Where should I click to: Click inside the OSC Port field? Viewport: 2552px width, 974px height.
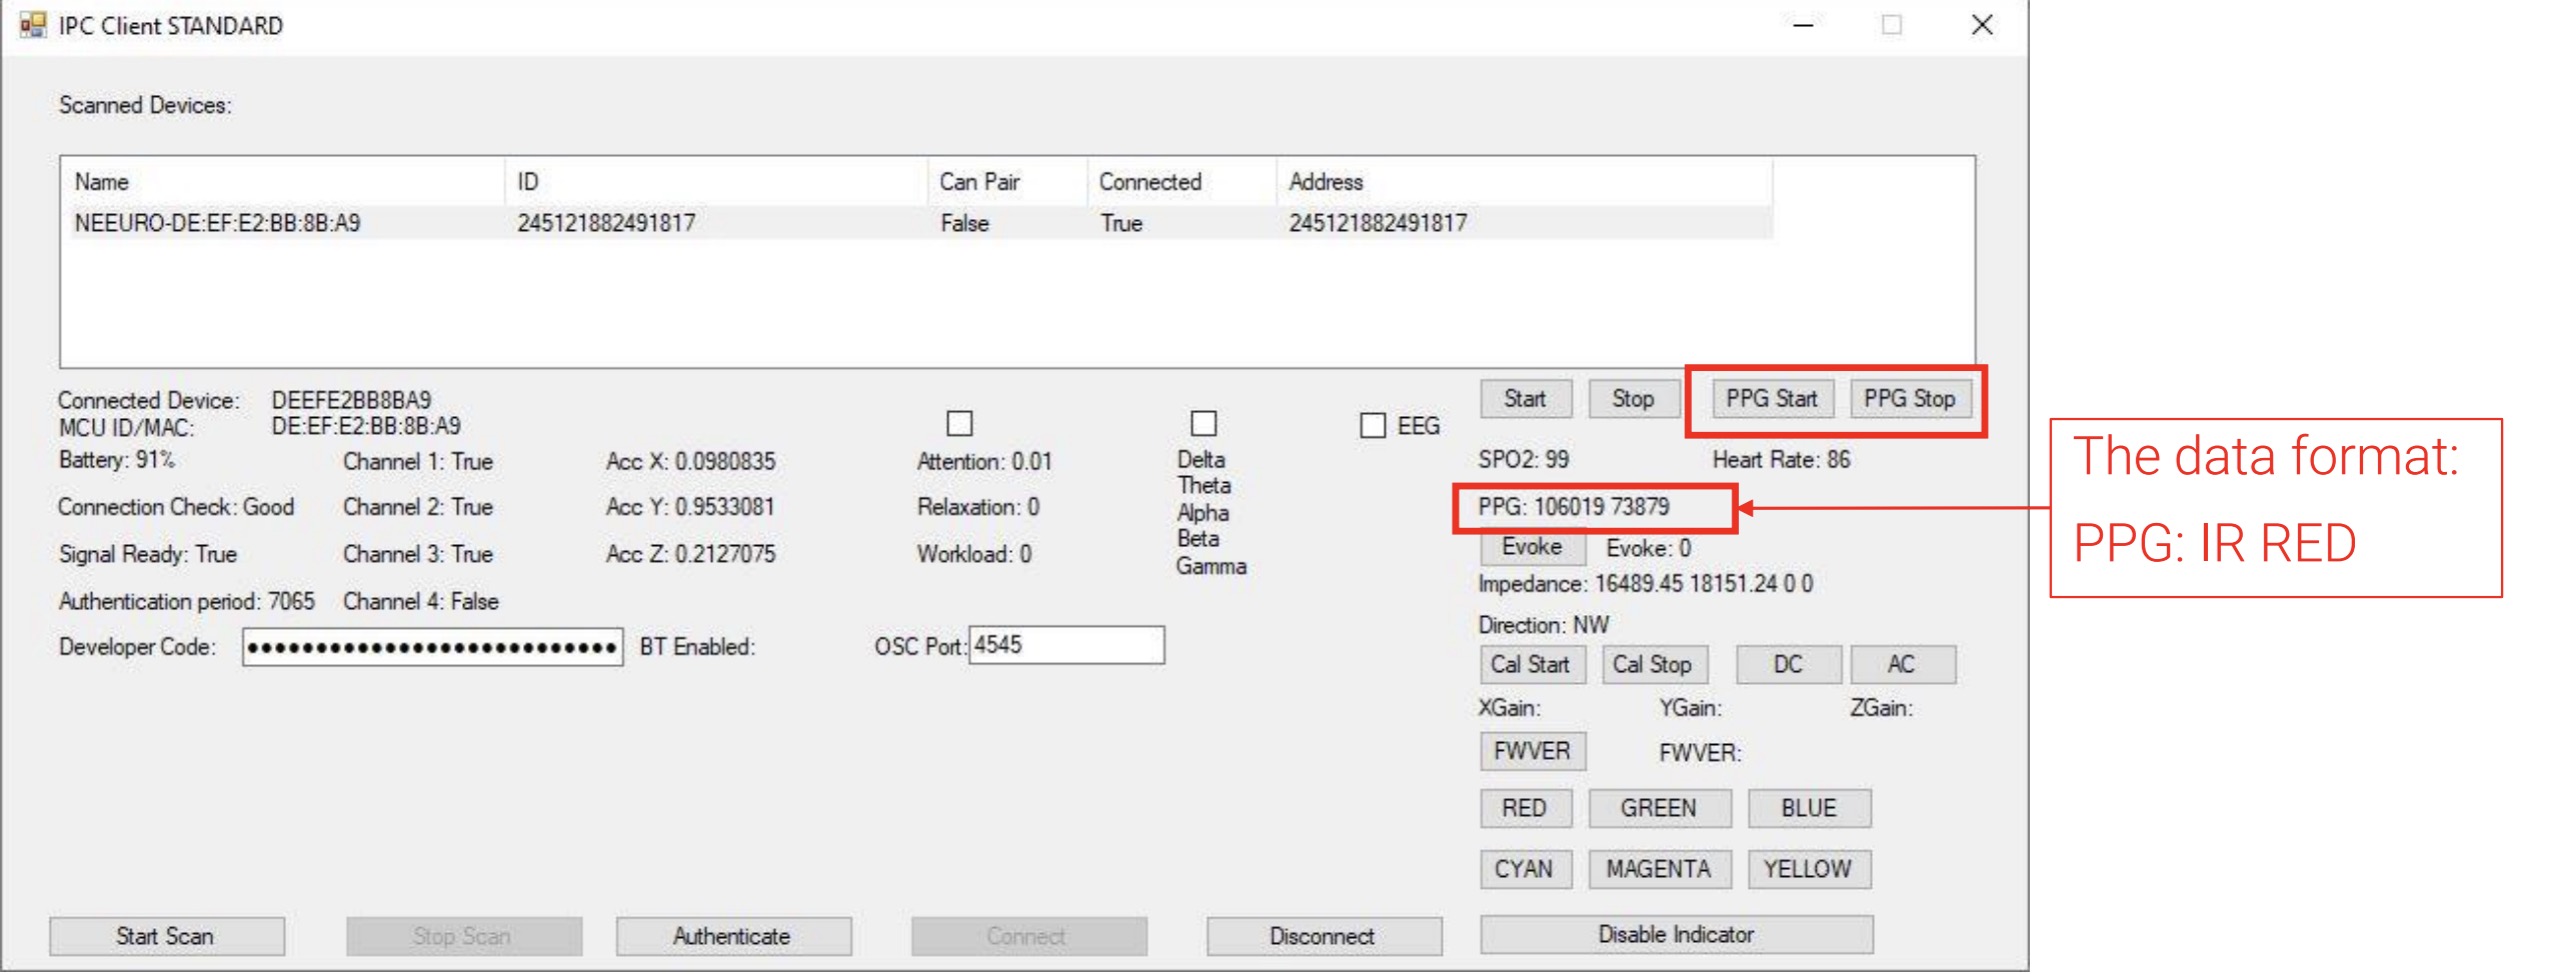coord(1065,646)
